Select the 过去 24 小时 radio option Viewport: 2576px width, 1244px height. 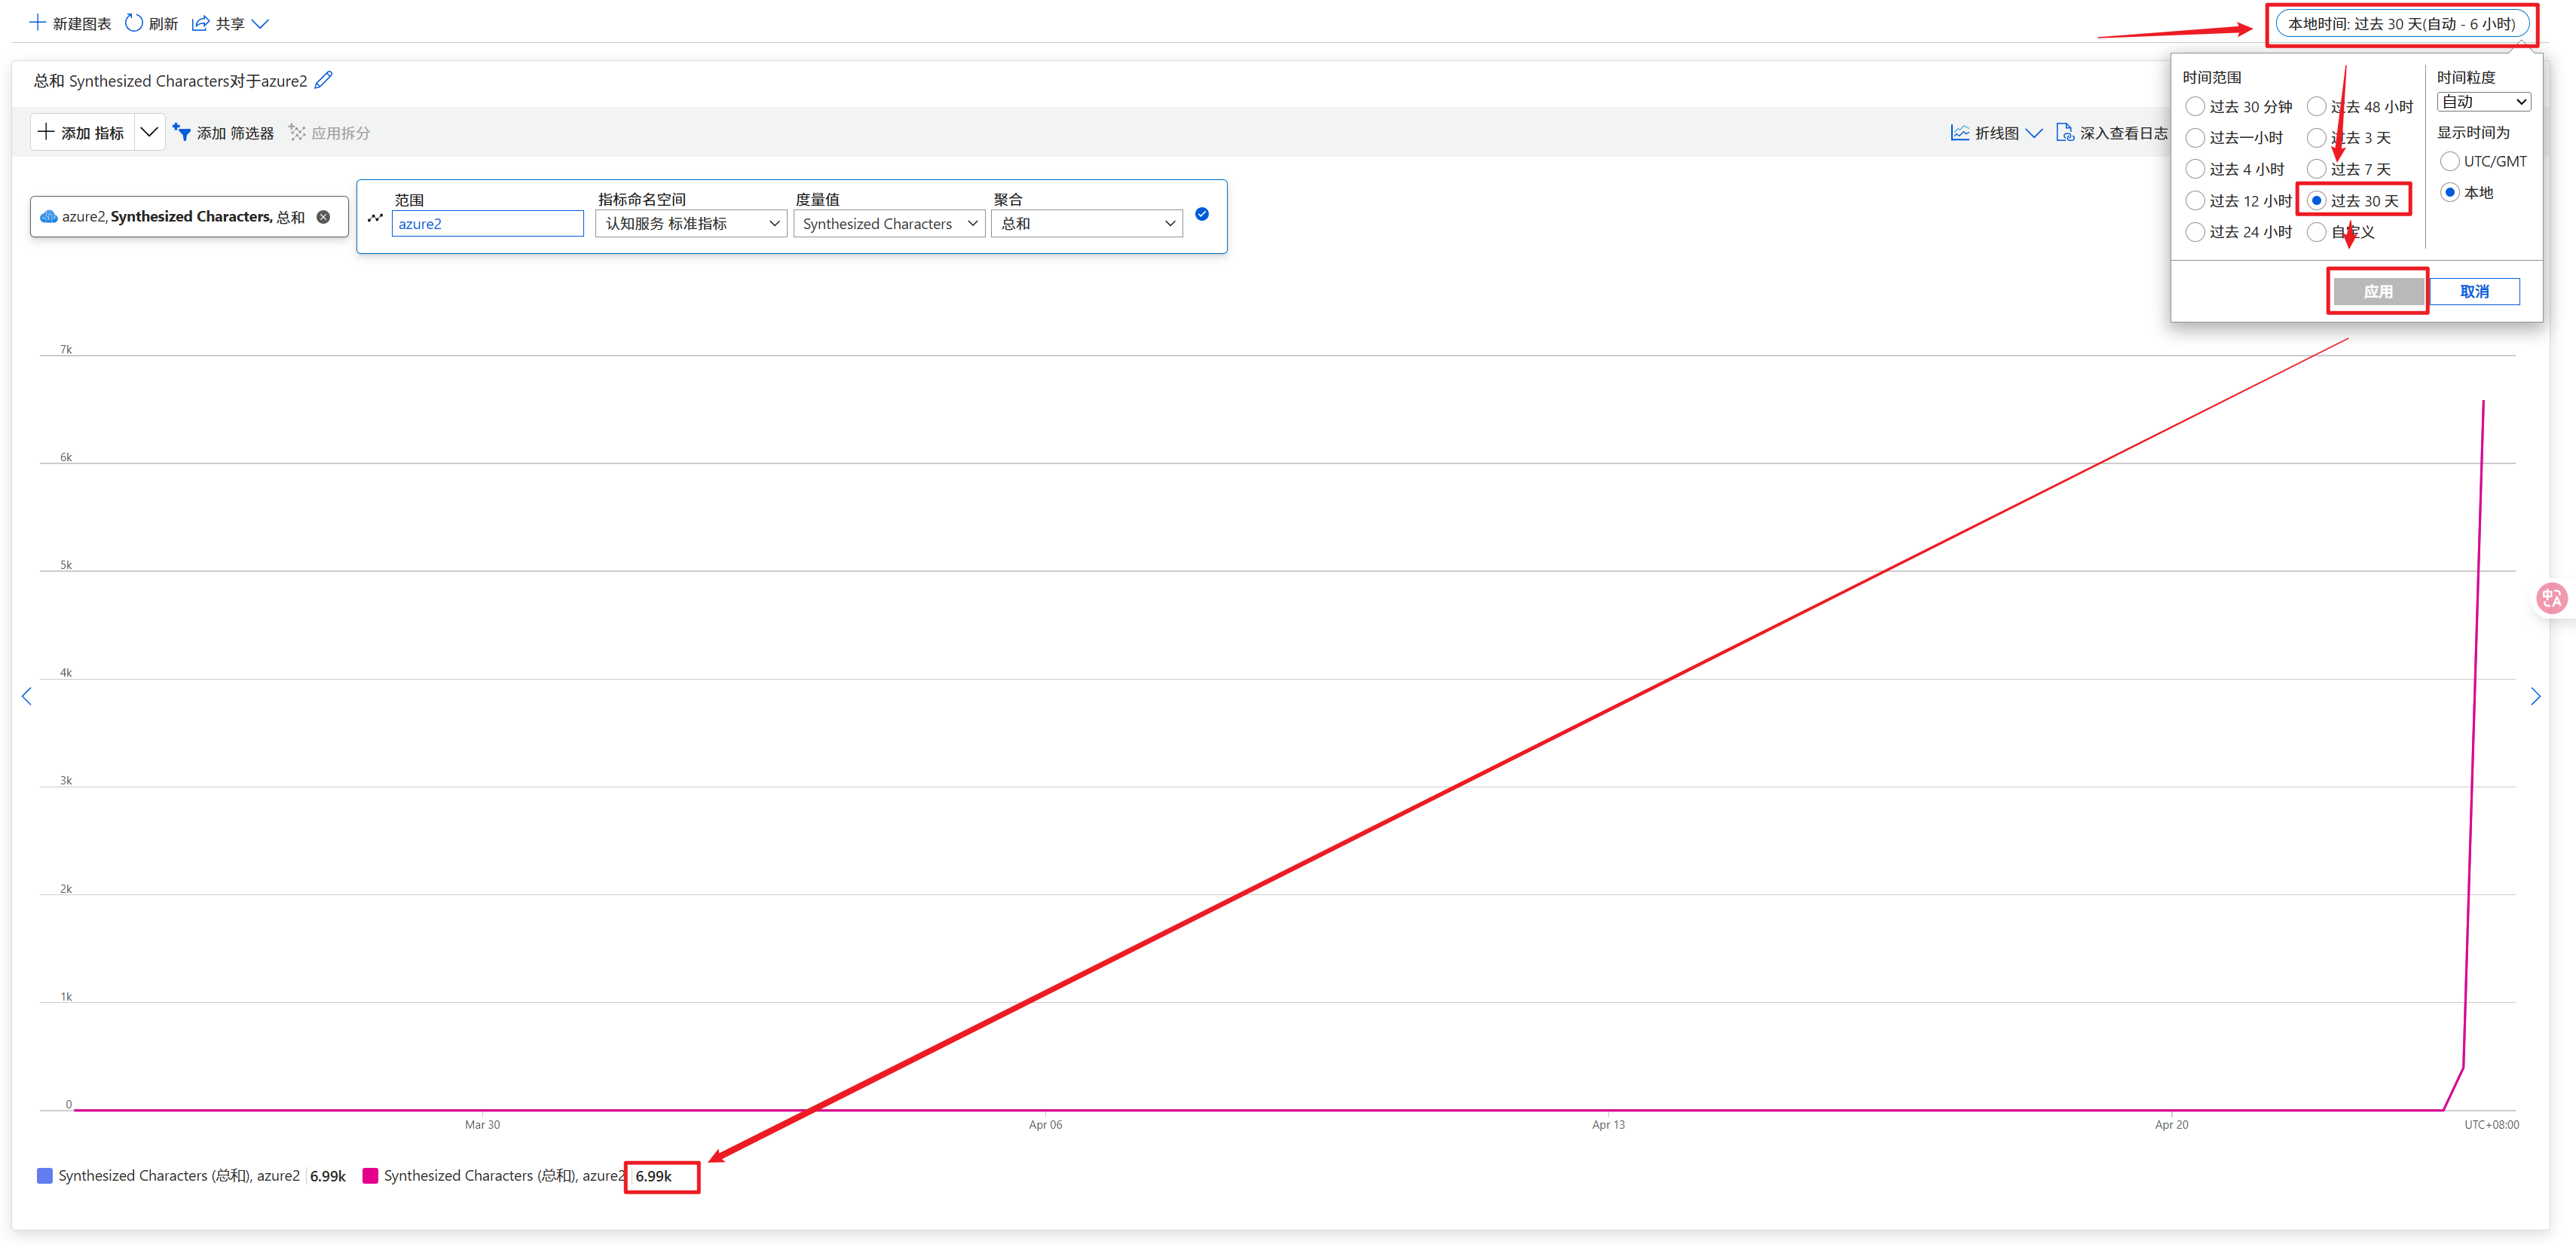click(2195, 232)
